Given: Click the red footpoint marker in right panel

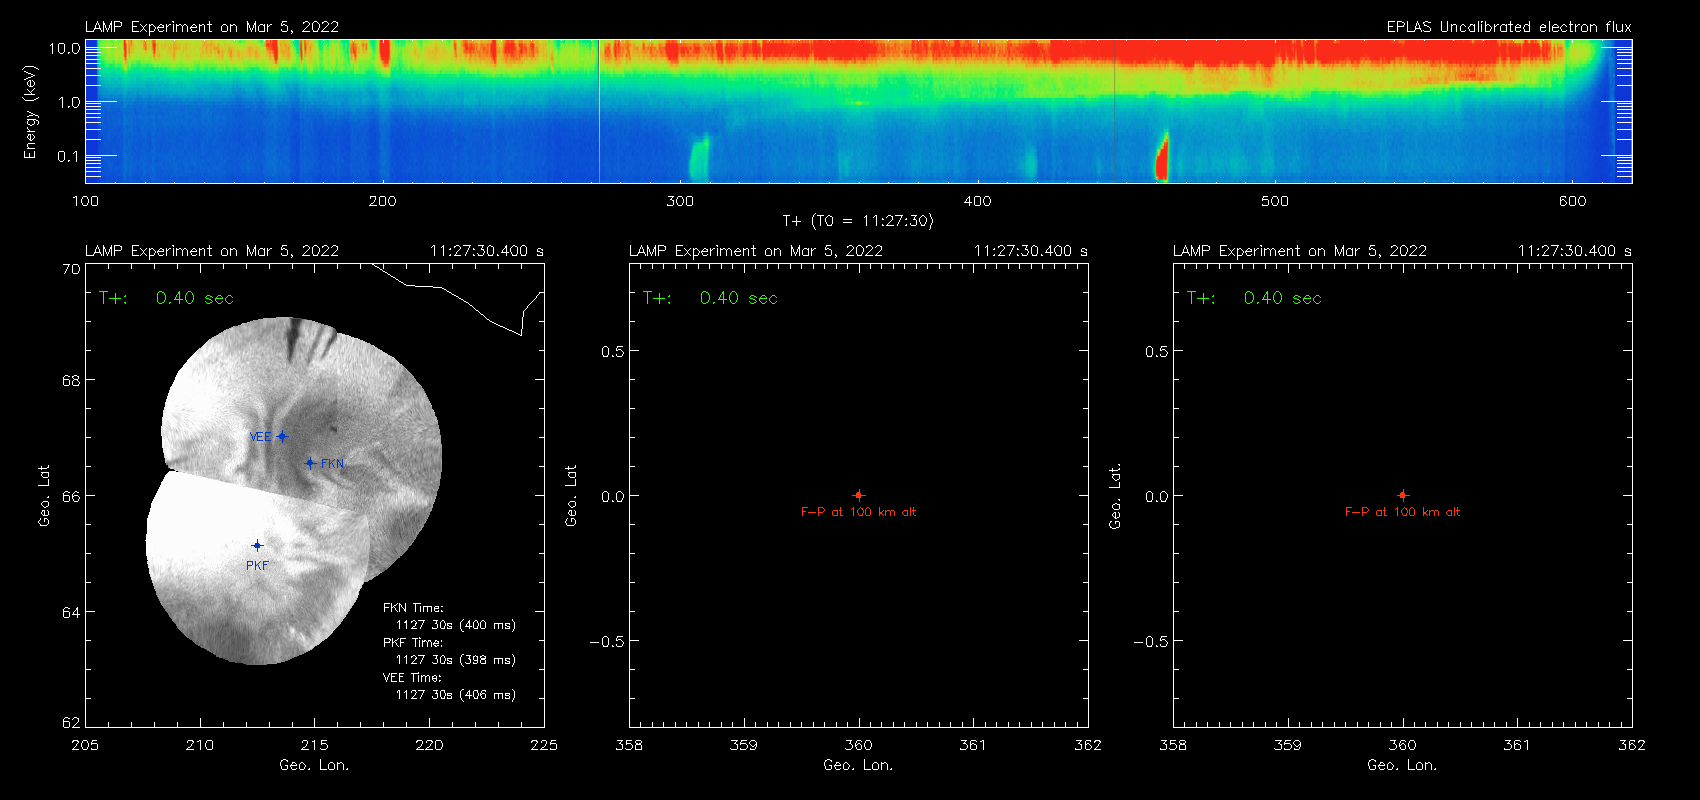Looking at the screenshot, I should [x=1402, y=495].
